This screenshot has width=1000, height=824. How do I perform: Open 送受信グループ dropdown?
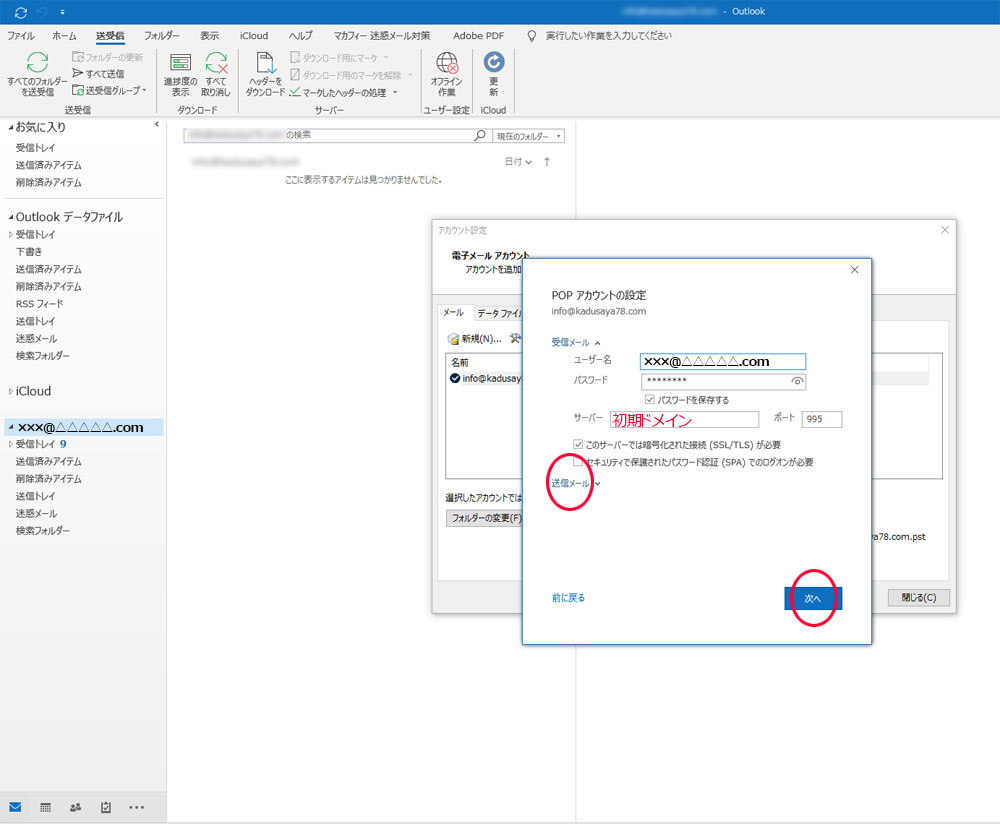(x=109, y=91)
